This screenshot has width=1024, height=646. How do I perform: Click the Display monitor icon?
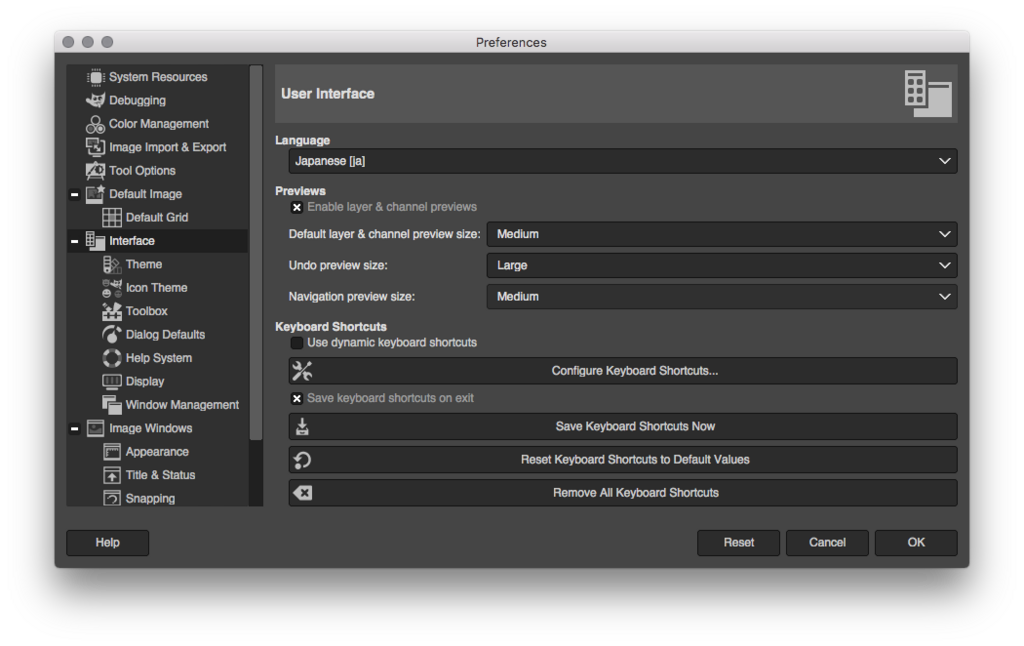(x=112, y=381)
